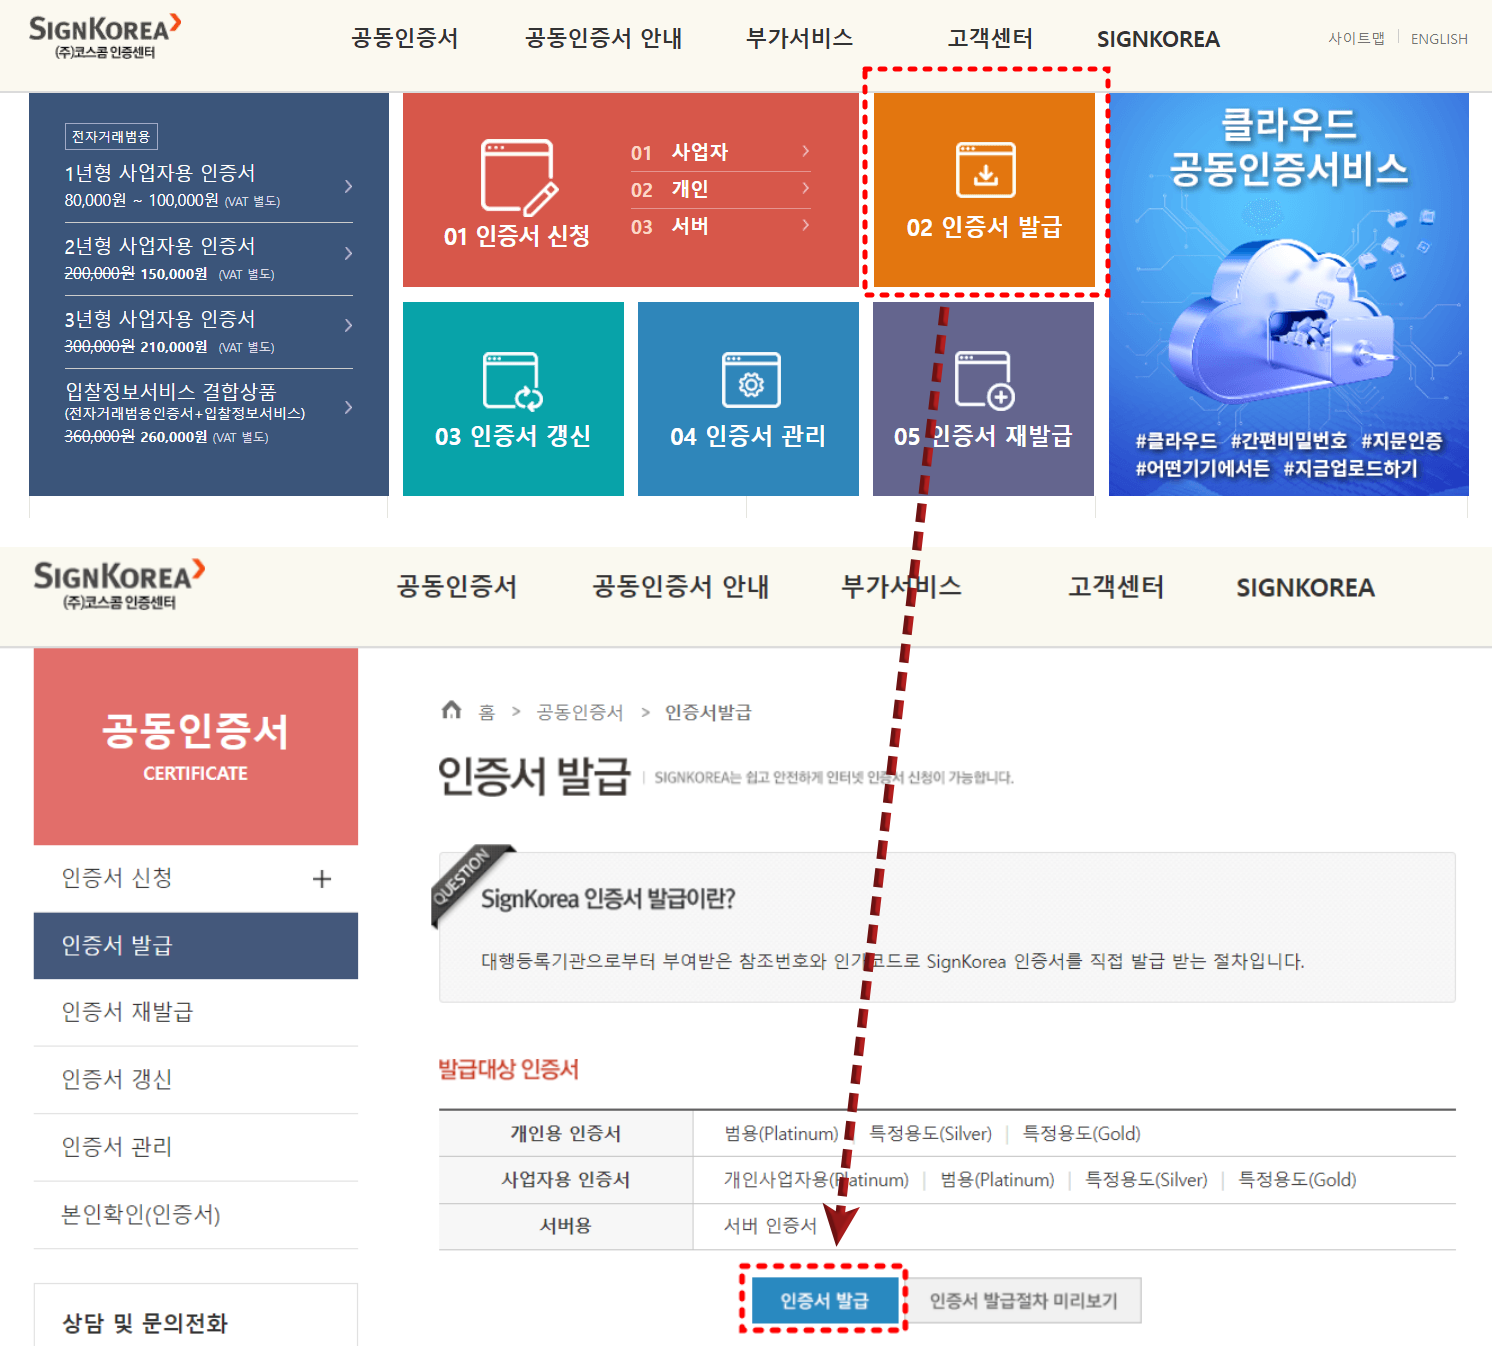Viewport: 1492px width, 1346px height.
Task: Expand the 01 사업자 arrow option
Action: 806,152
